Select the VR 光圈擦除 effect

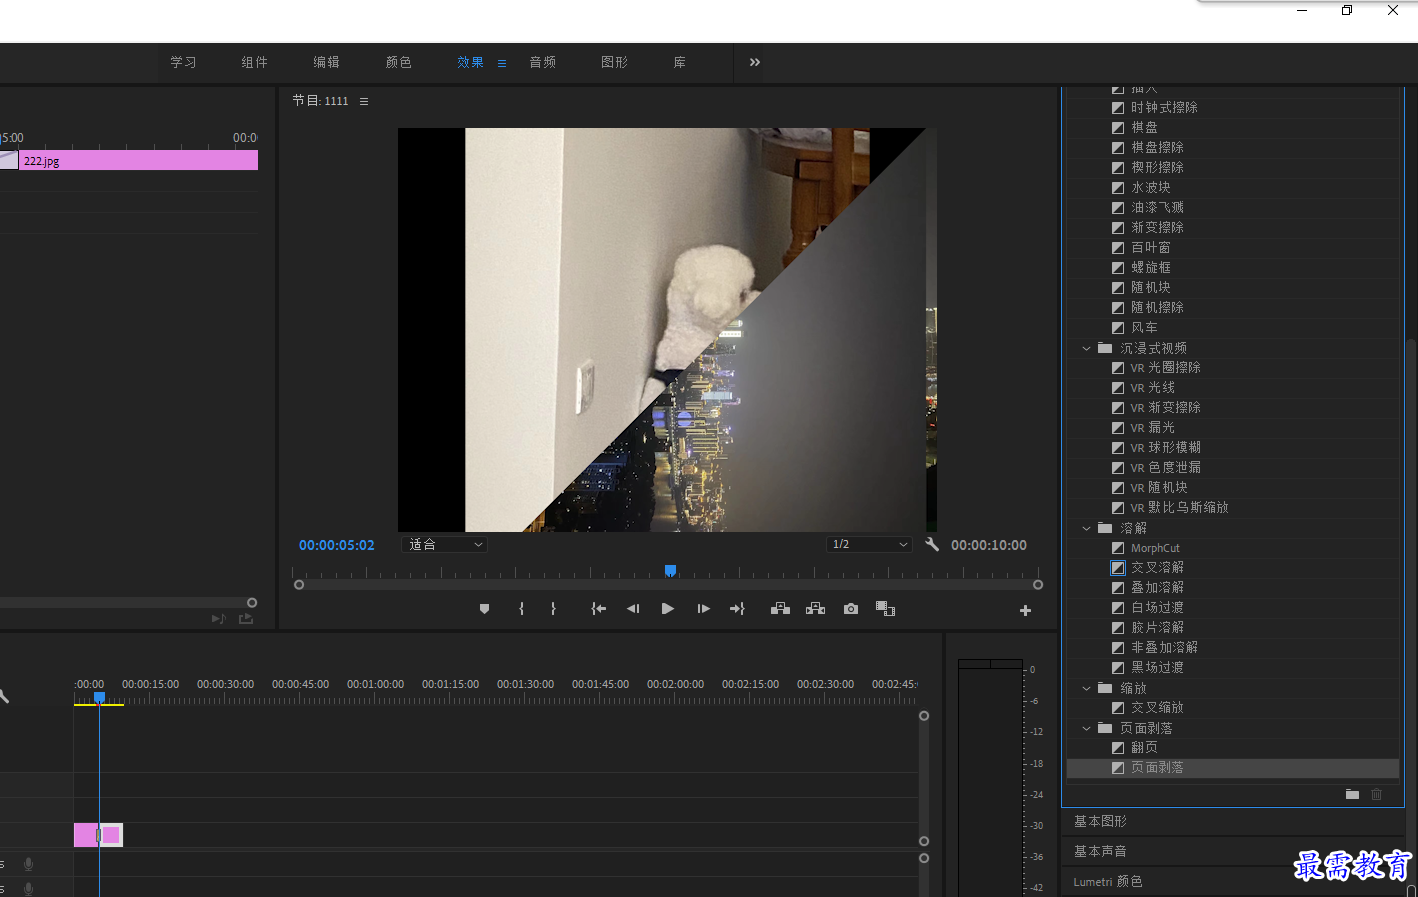pos(1165,367)
